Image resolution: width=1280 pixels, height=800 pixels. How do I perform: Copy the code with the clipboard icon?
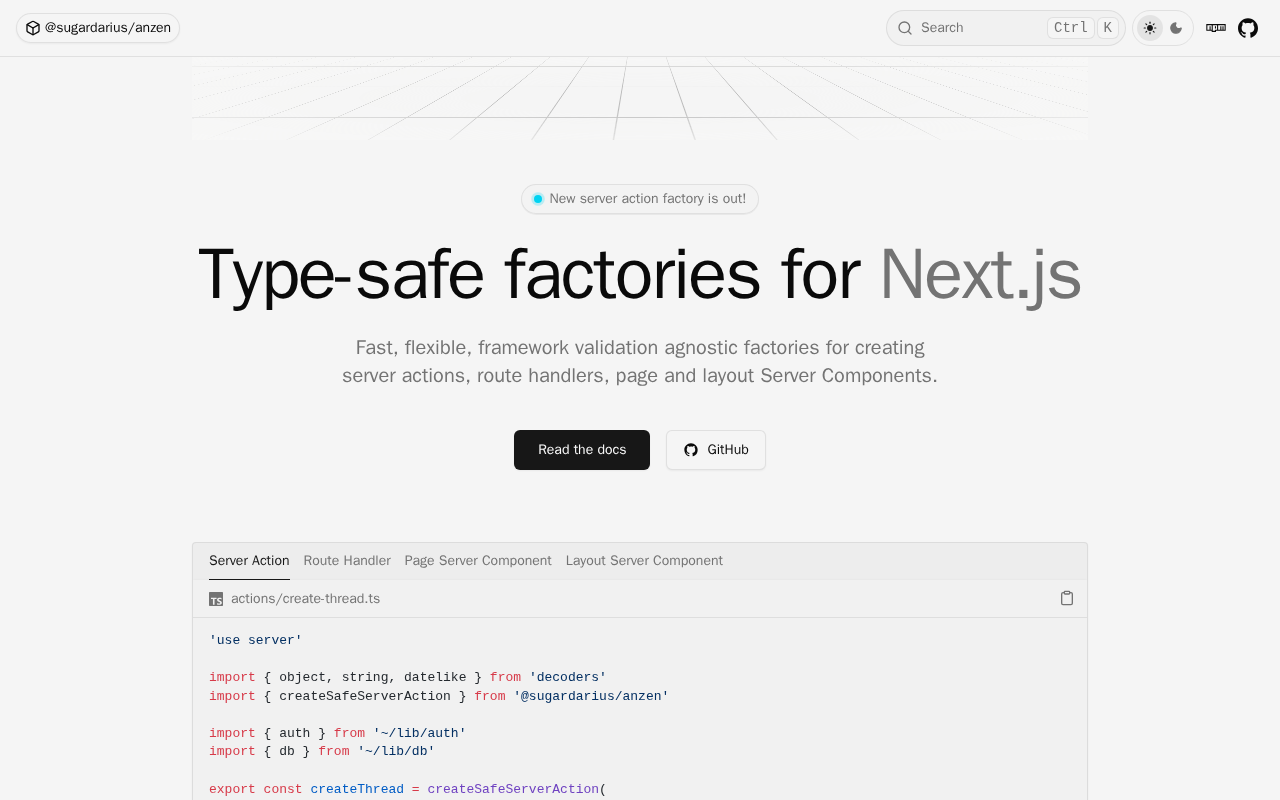[1067, 598]
